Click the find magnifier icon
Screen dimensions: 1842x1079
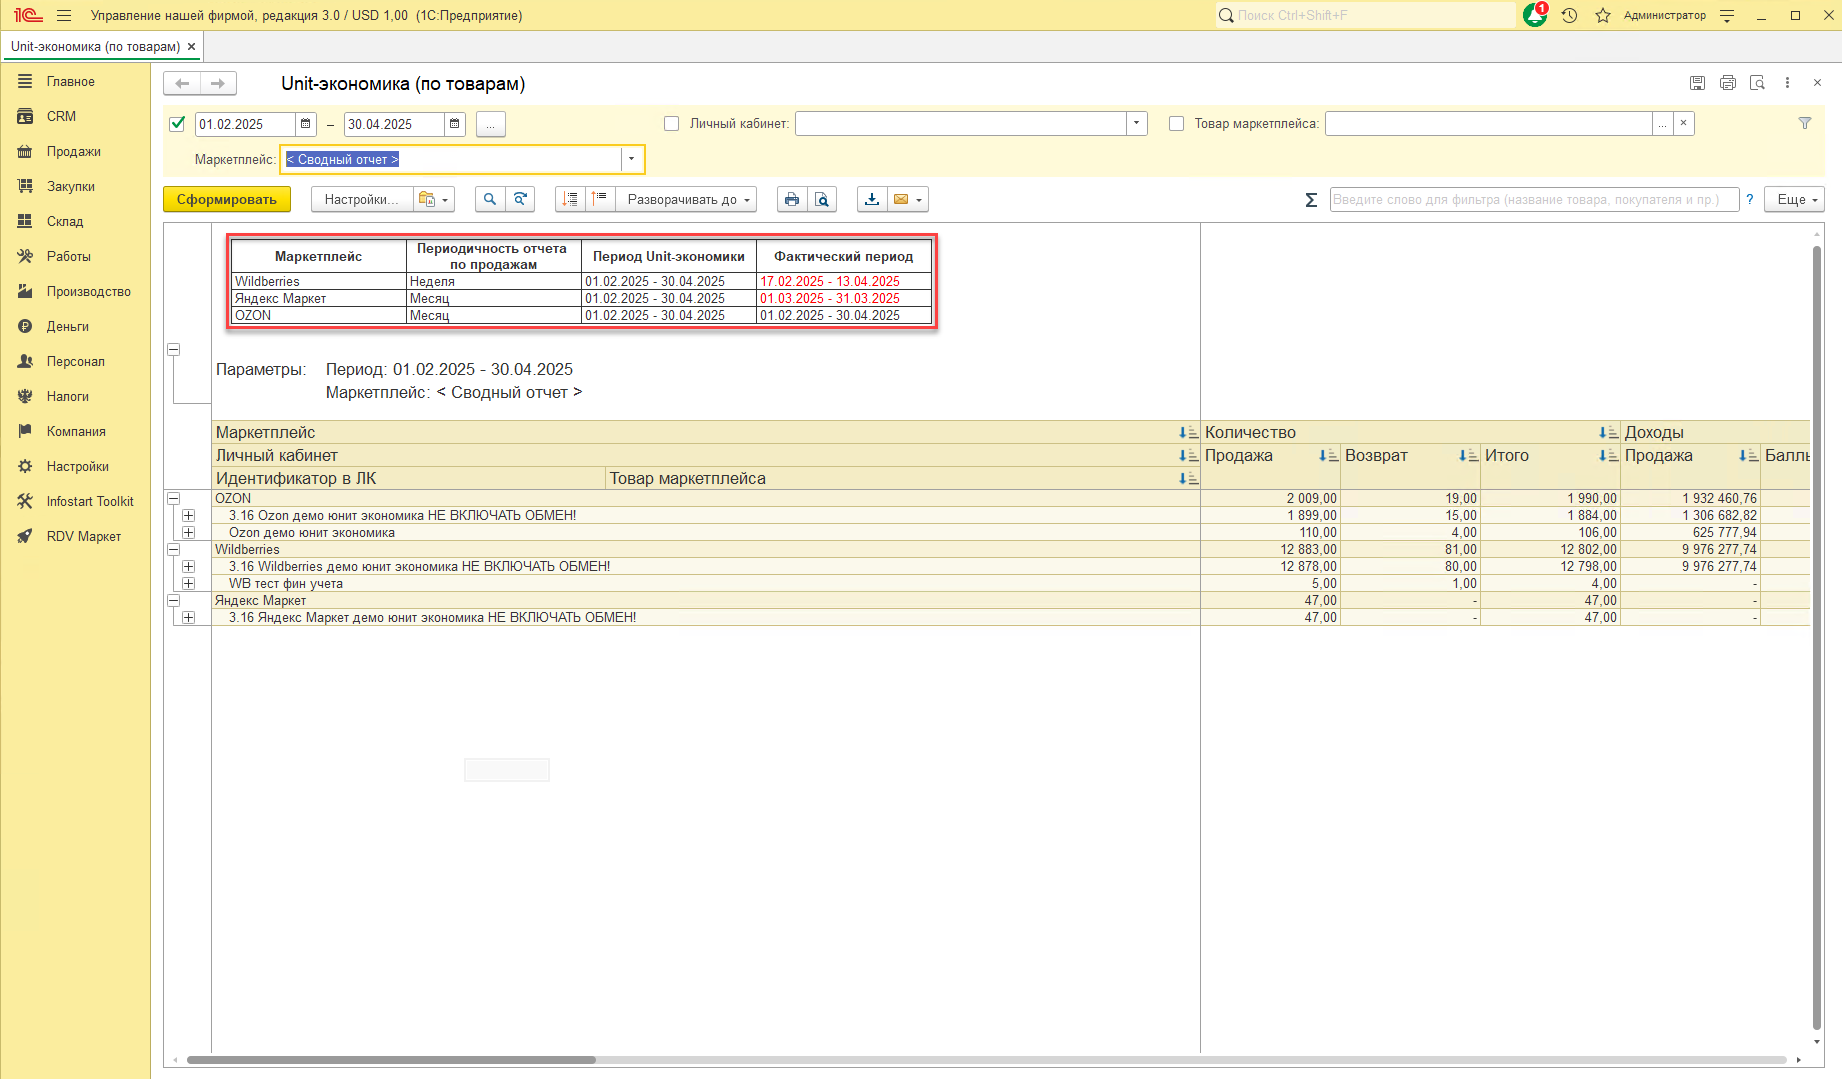[x=490, y=199]
